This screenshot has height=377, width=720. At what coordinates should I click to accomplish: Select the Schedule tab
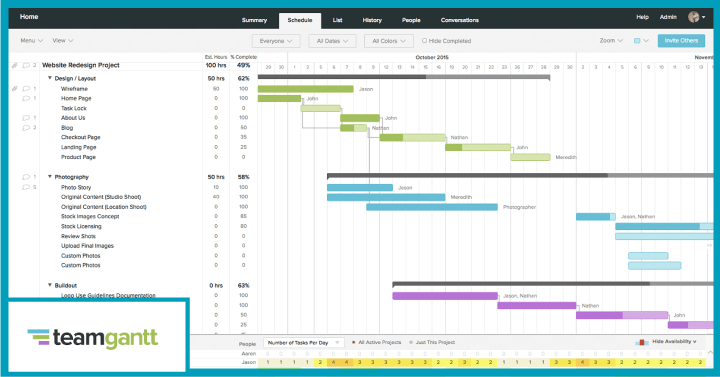(x=300, y=20)
